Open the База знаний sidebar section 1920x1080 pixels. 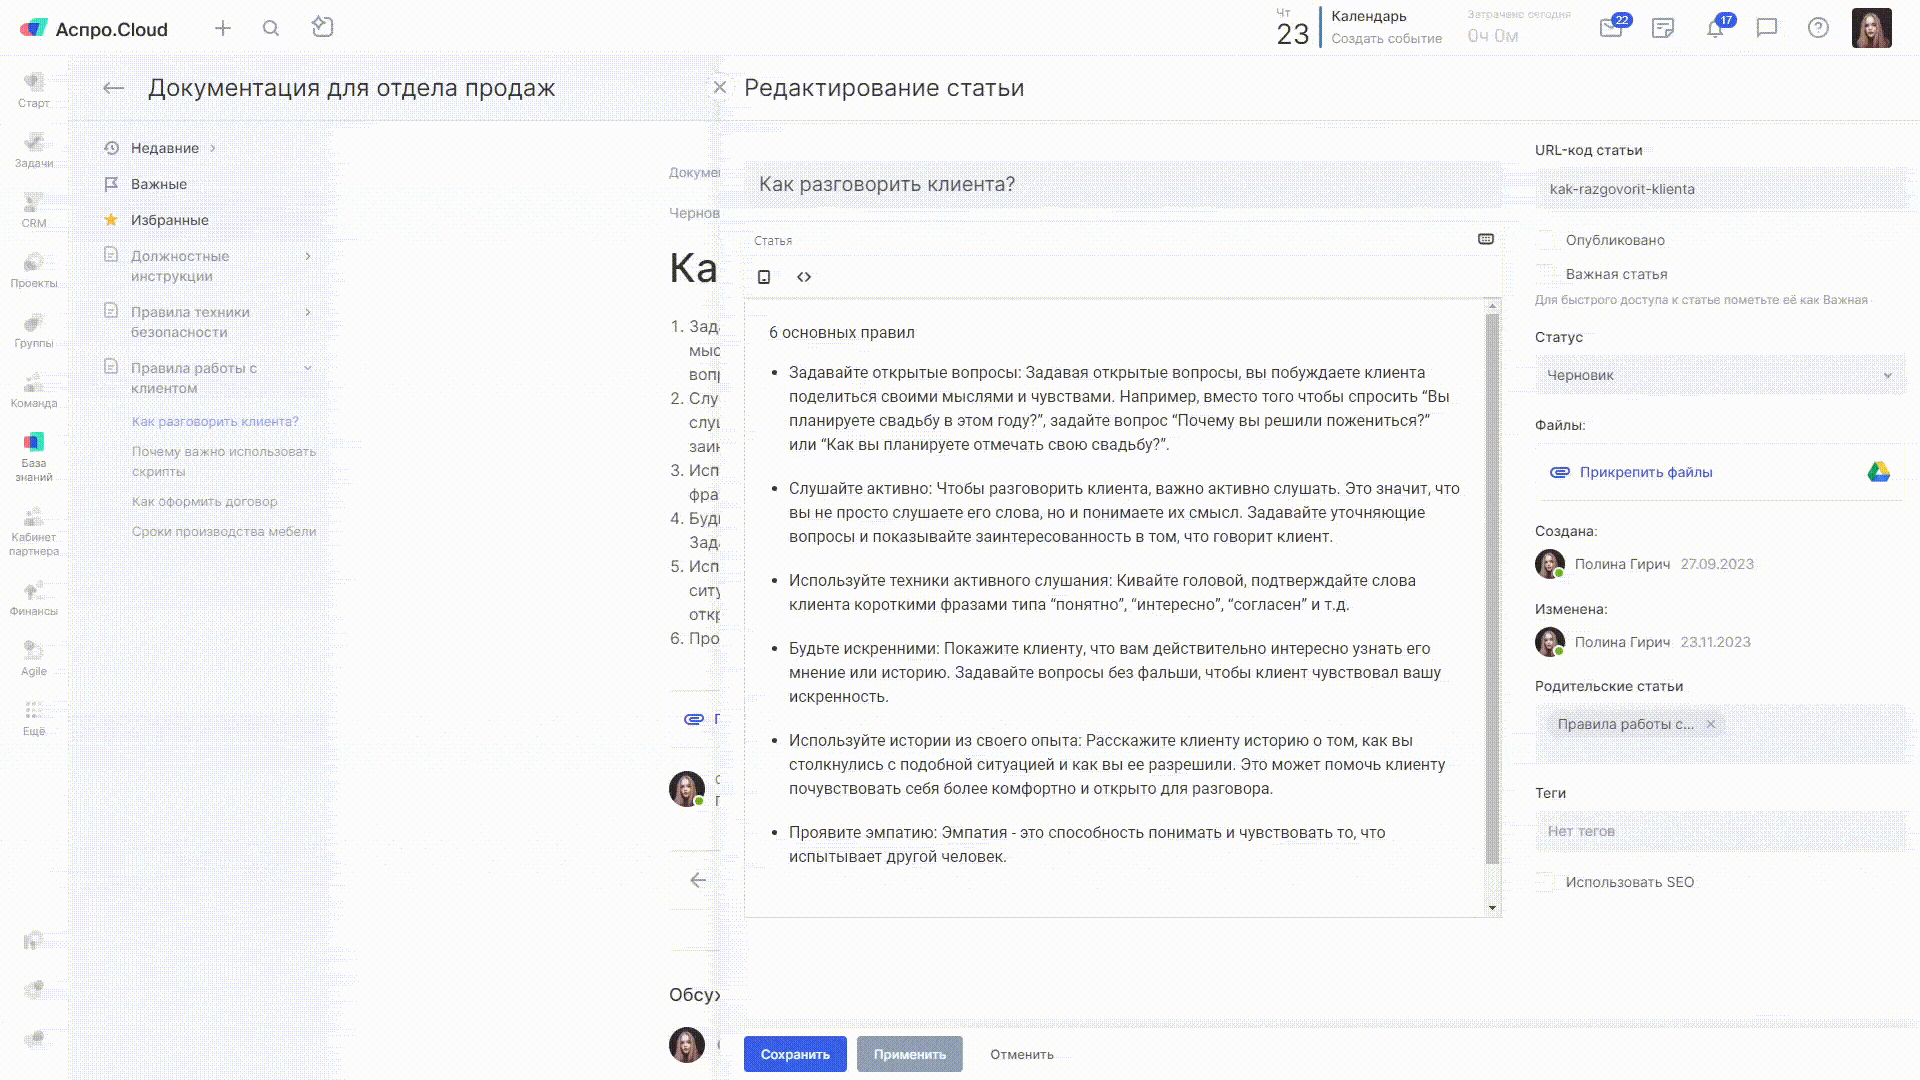[34, 457]
